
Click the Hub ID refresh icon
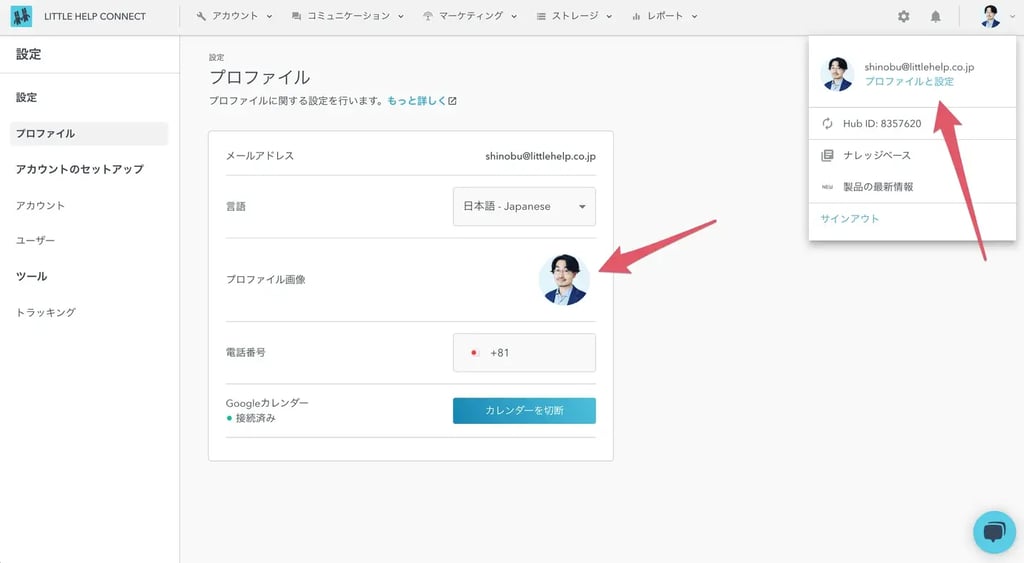pos(827,124)
